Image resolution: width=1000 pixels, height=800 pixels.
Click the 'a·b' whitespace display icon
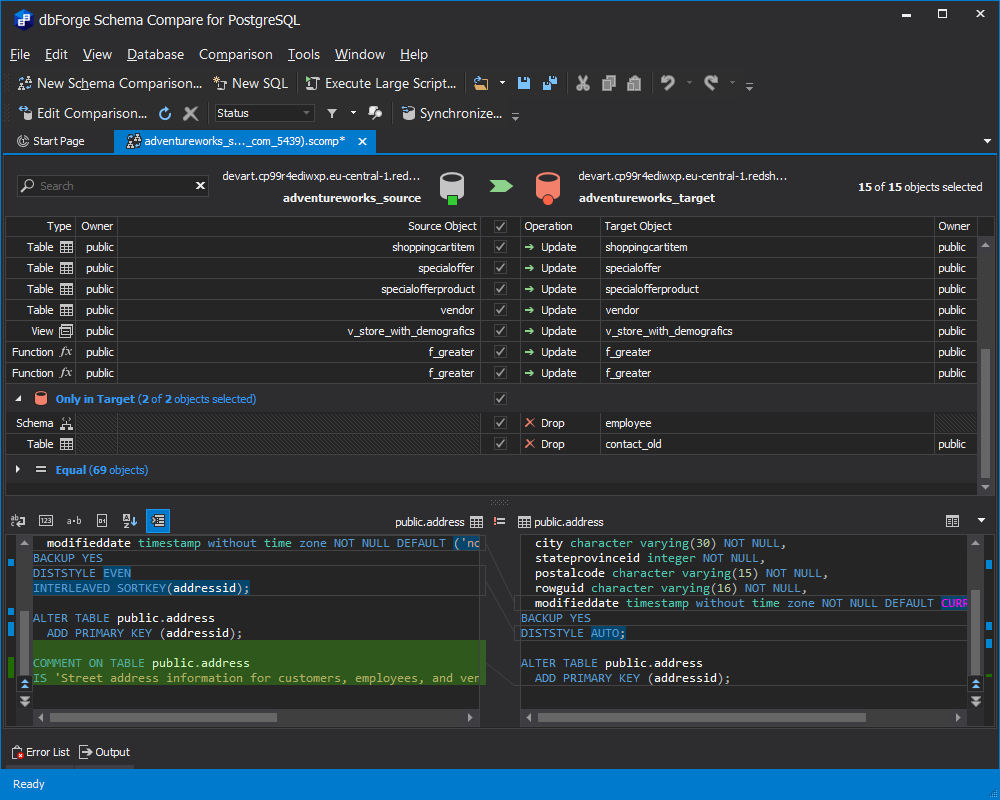point(74,521)
